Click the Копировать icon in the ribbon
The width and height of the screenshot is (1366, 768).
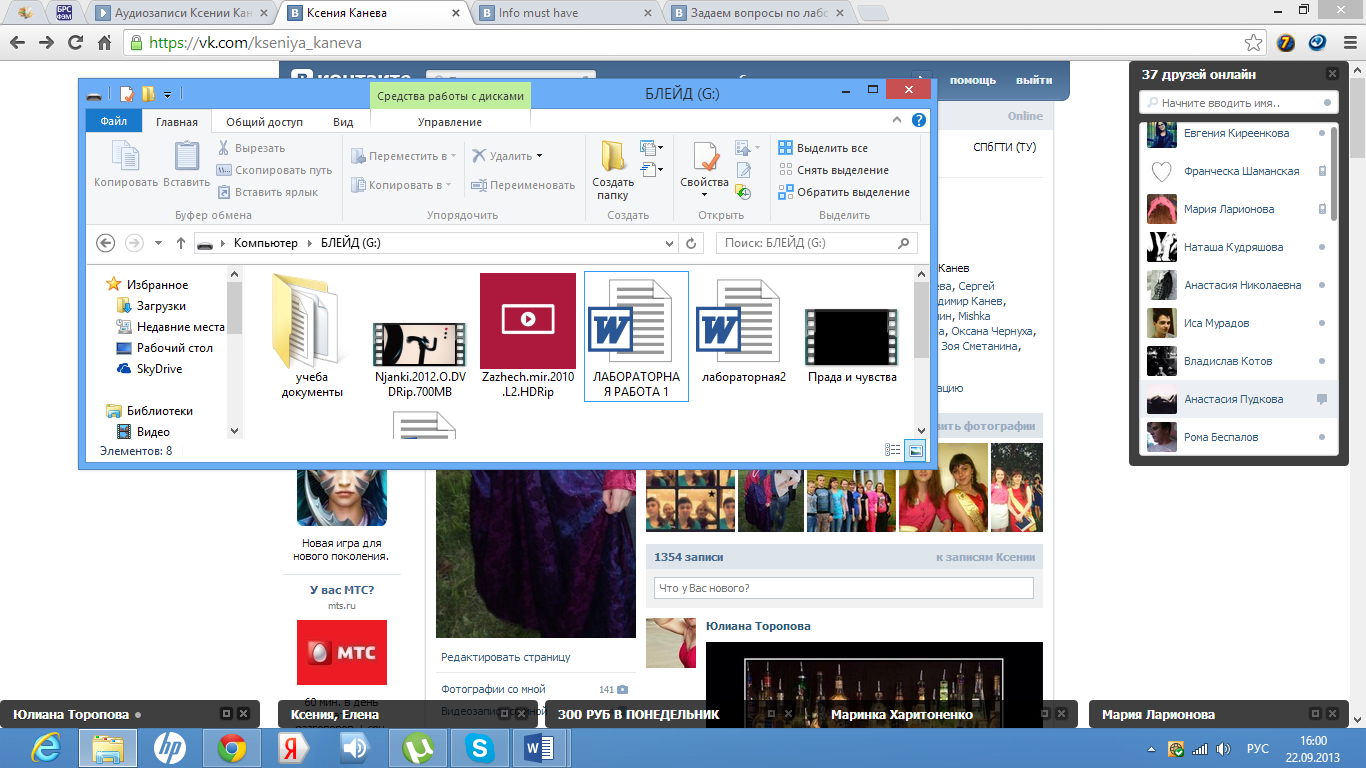point(126,164)
